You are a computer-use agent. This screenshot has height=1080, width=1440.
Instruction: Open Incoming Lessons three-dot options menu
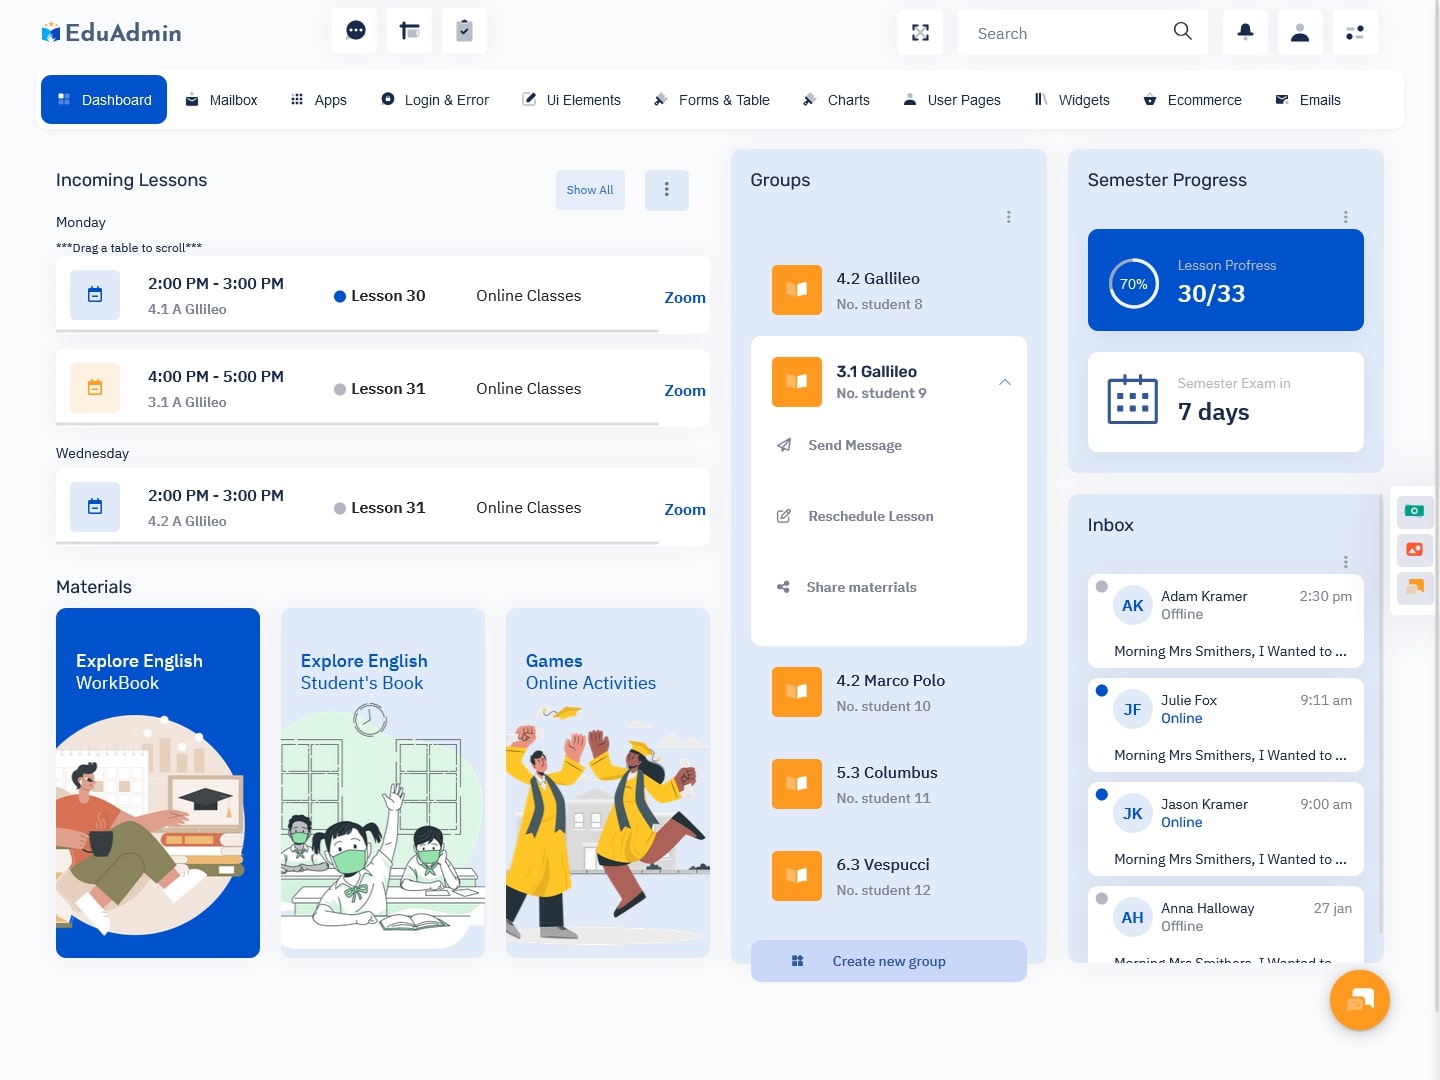click(667, 190)
